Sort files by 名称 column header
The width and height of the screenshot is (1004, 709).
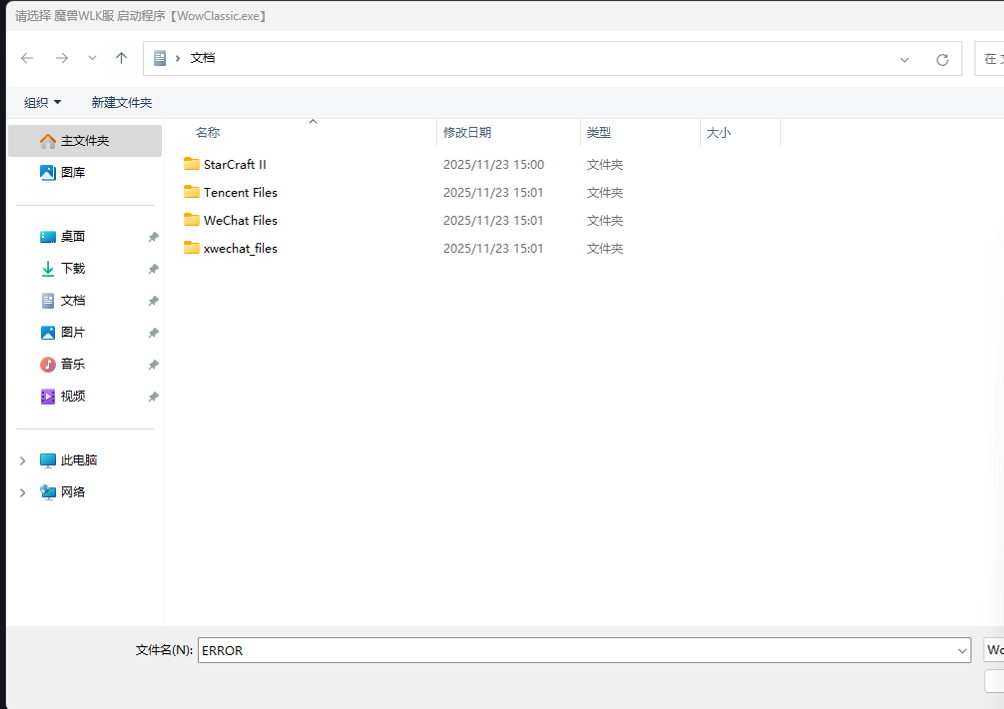pos(208,132)
